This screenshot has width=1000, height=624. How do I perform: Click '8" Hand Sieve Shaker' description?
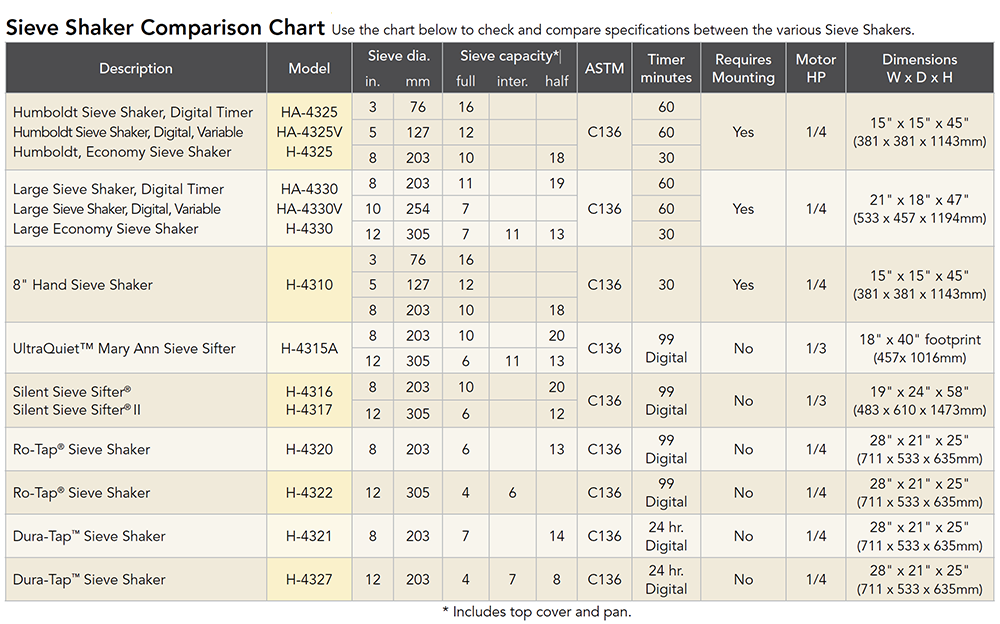pos(83,285)
